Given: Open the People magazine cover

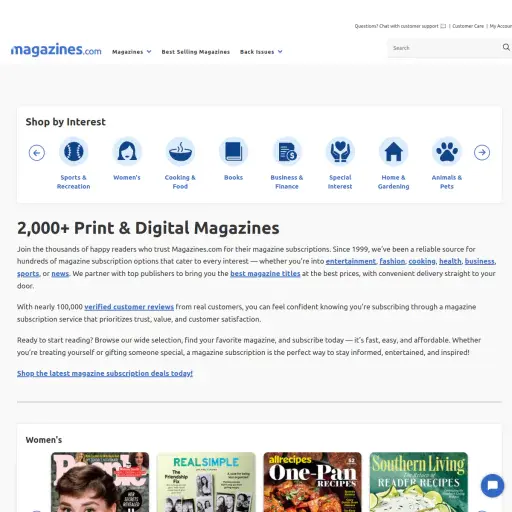Looking at the screenshot, I should (100, 482).
